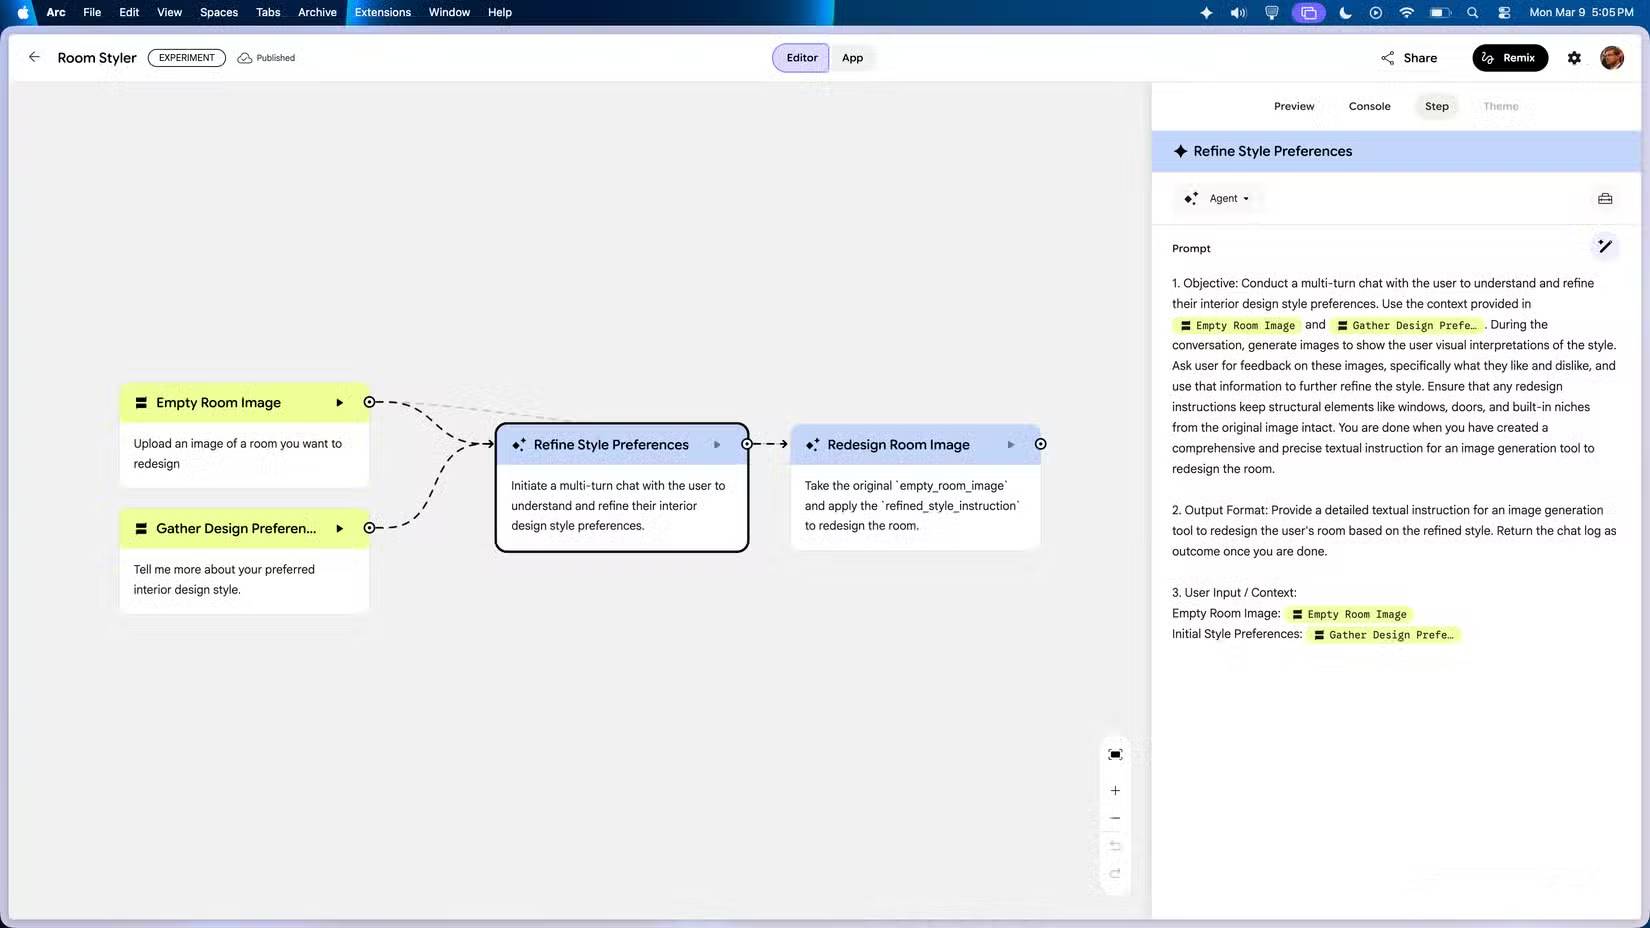Image resolution: width=1650 pixels, height=928 pixels.
Task: Zoom in using the plus icon
Action: [1115, 791]
